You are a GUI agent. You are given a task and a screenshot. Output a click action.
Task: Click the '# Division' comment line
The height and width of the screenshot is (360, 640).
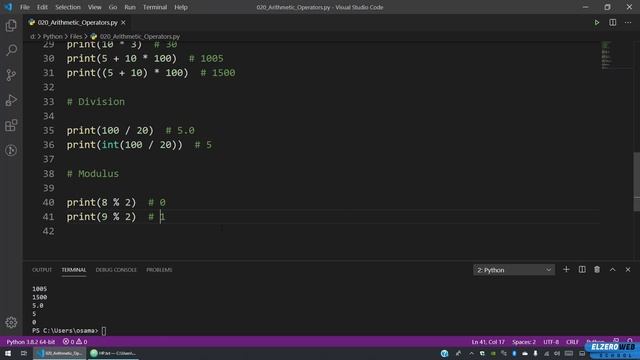[x=96, y=102]
